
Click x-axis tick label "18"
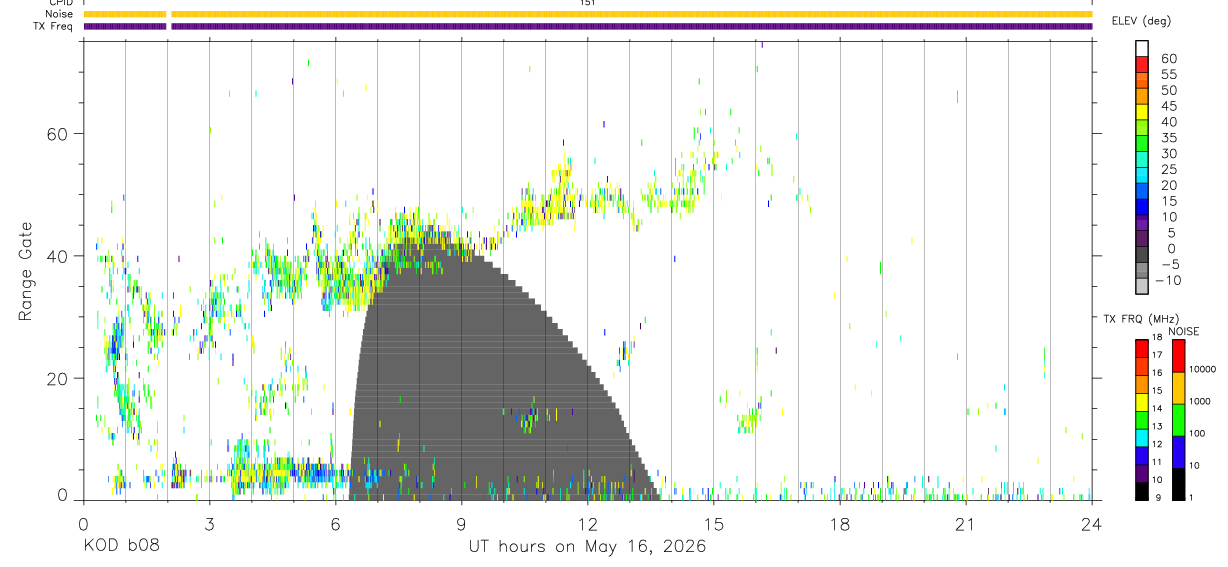(840, 524)
